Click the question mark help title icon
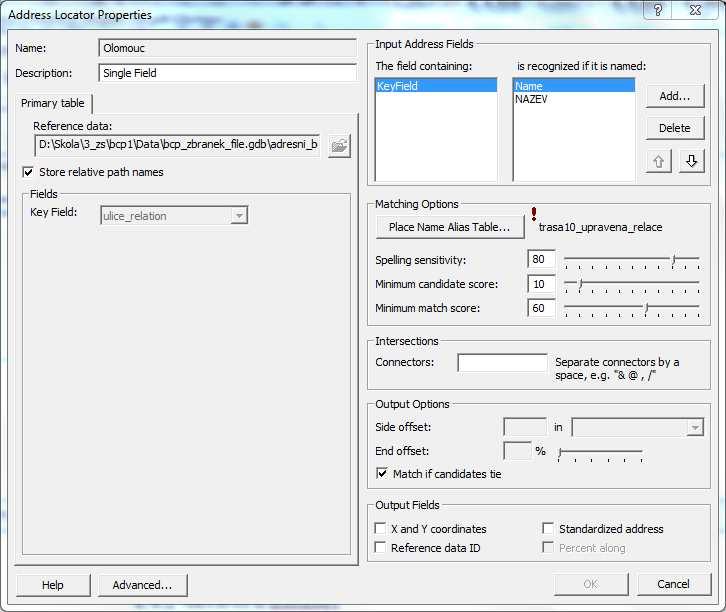Viewport: 726px width, 612px height. 658,10
